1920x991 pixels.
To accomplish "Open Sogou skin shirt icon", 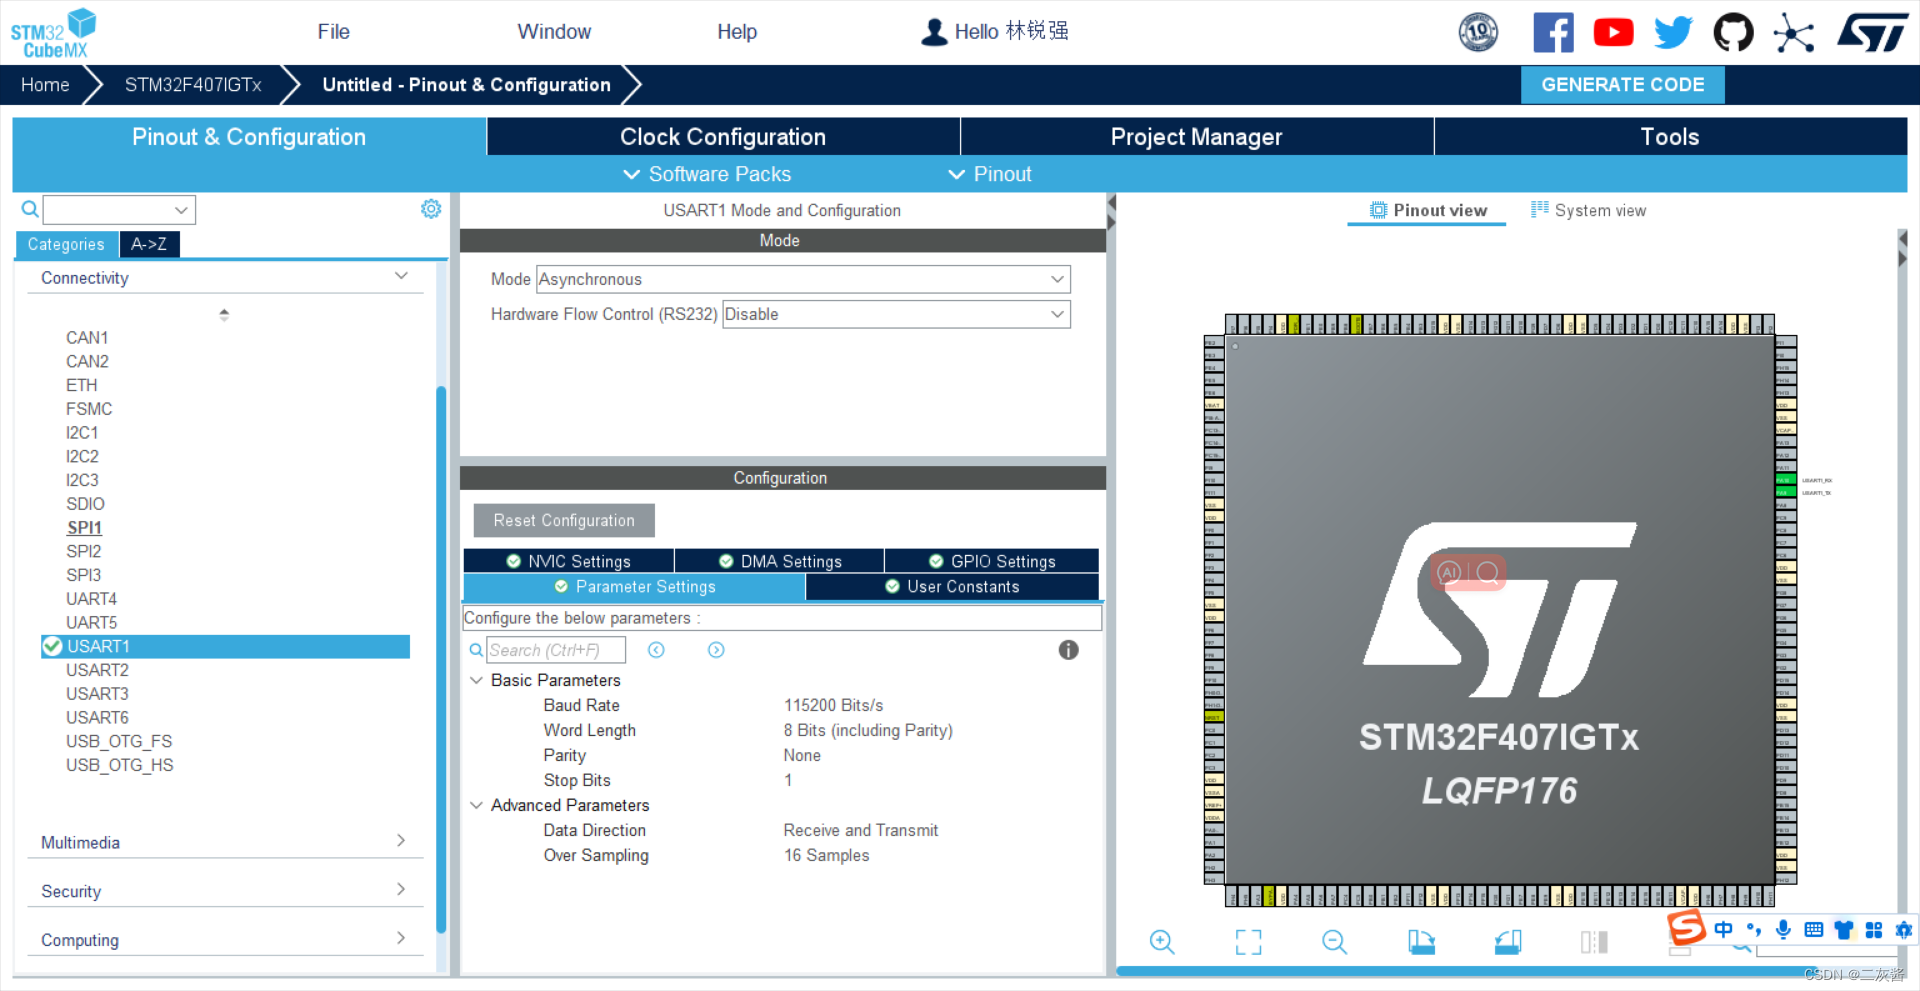I will 1844,930.
